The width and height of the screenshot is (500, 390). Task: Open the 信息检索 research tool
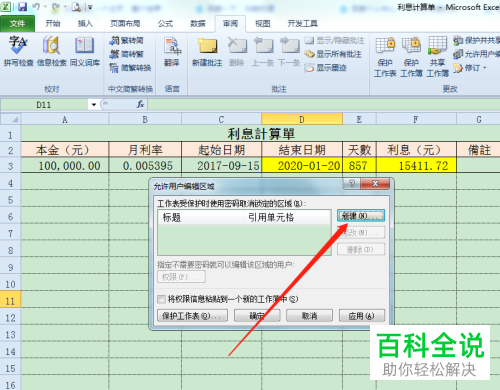[x=52, y=51]
